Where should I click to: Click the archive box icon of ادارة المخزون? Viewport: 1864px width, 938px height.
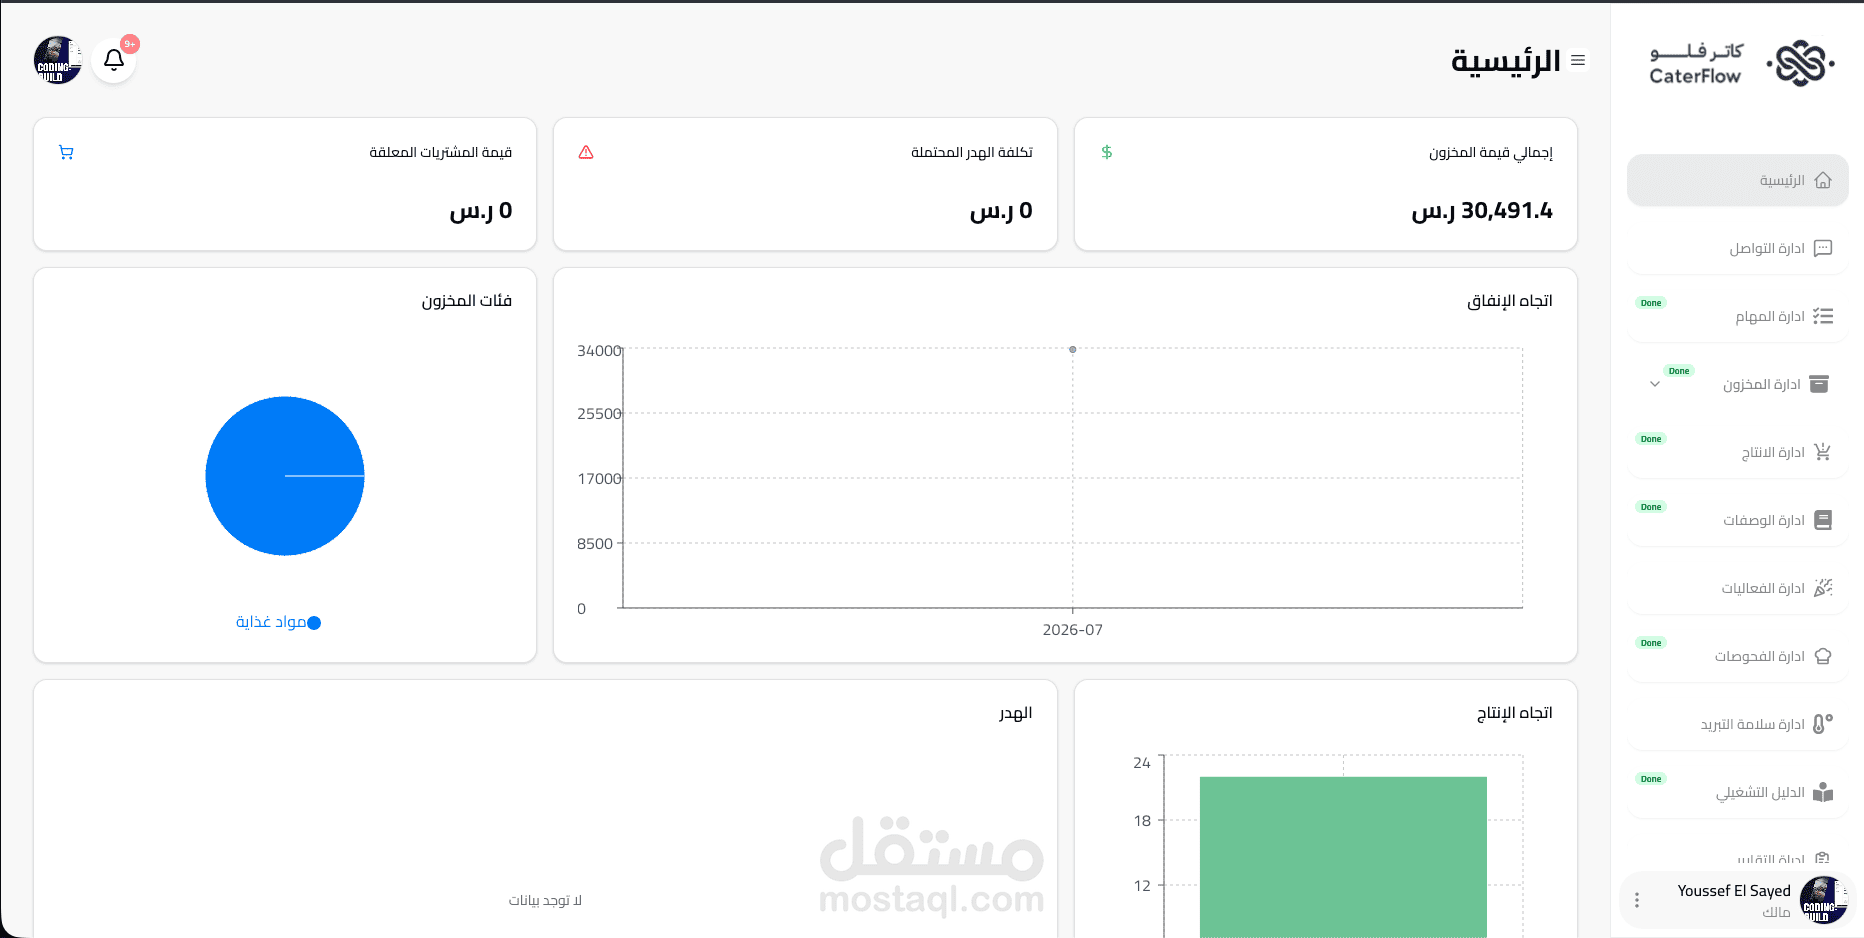[1819, 384]
